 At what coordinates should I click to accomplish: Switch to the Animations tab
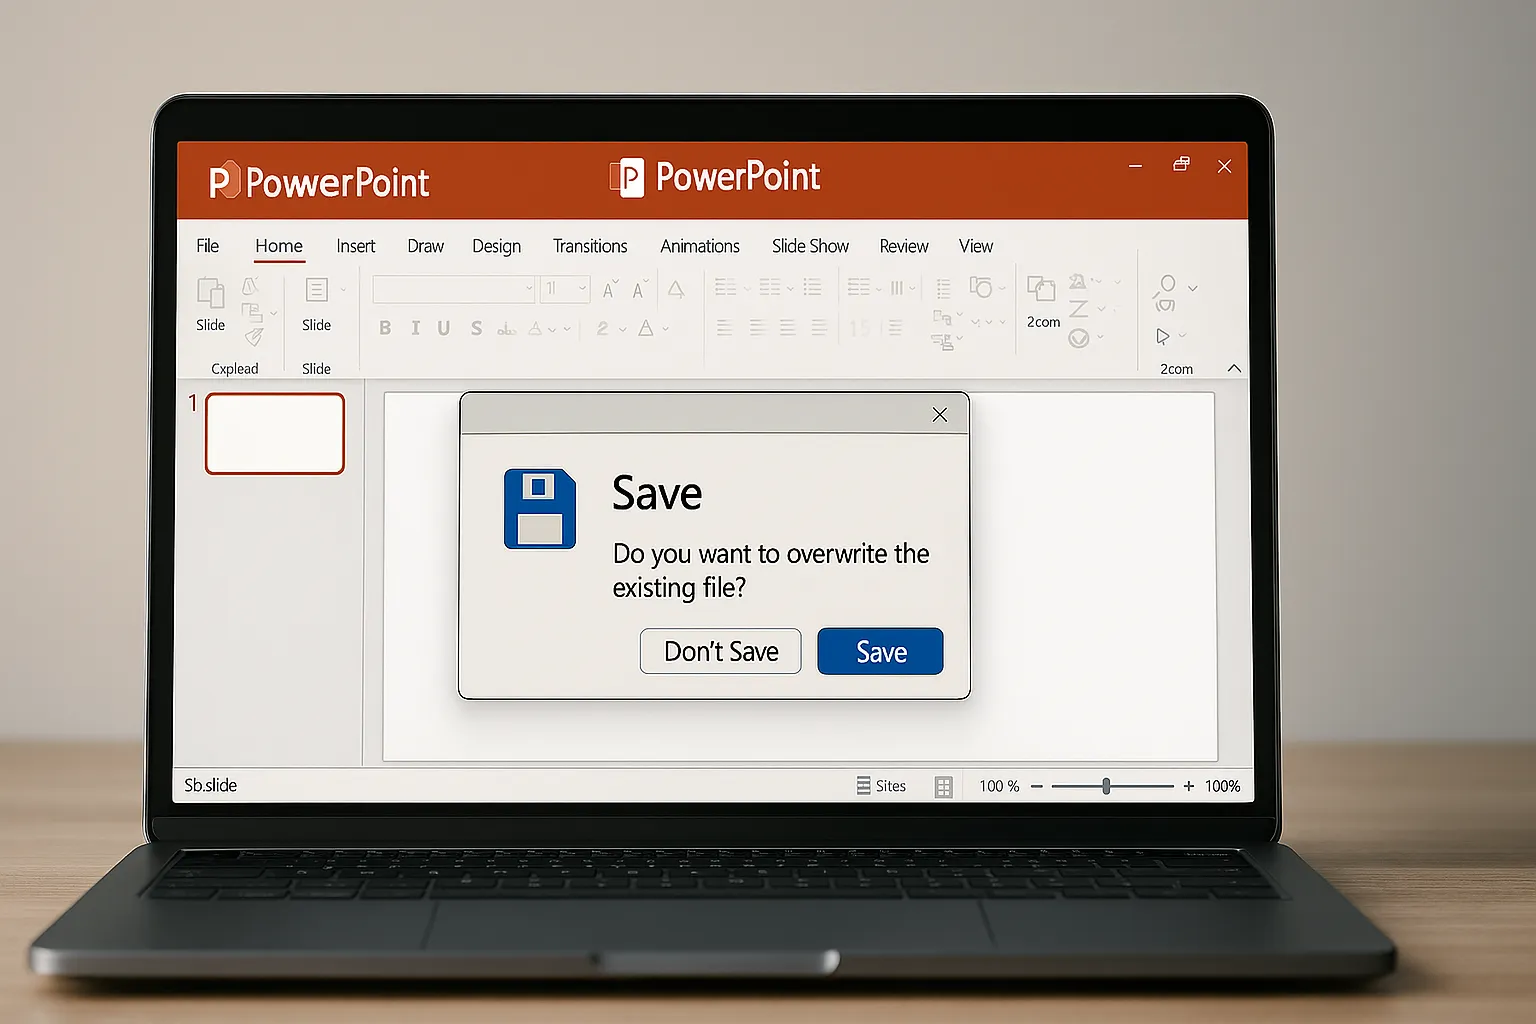click(x=700, y=246)
